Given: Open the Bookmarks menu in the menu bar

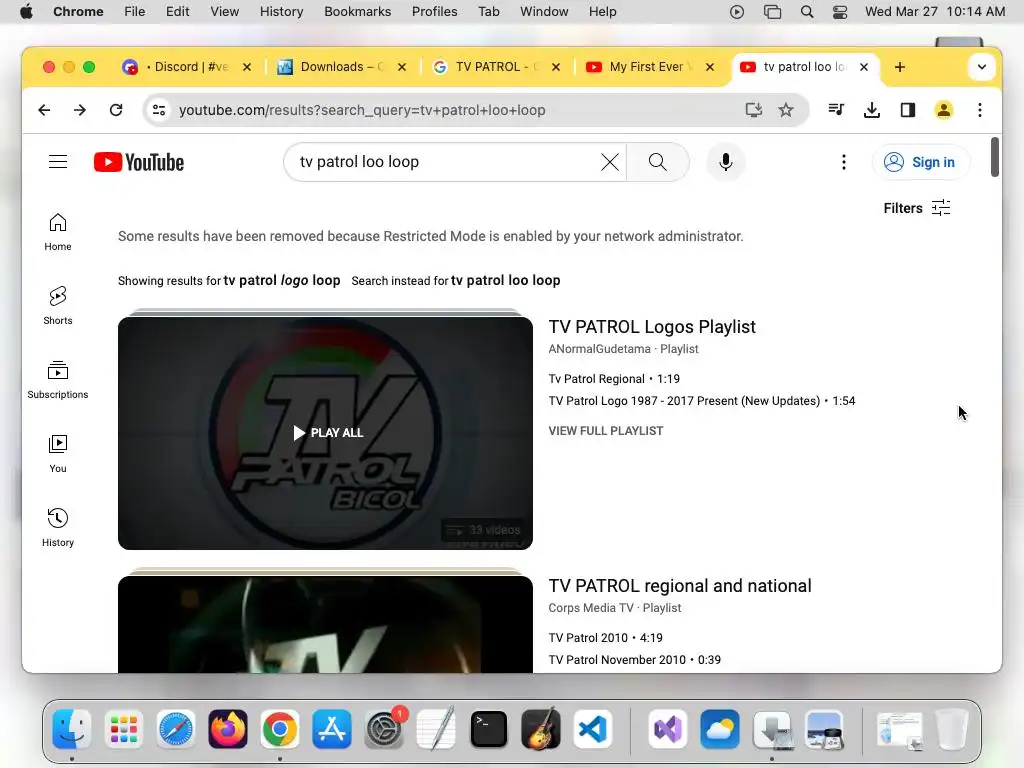Looking at the screenshot, I should click(x=357, y=12).
